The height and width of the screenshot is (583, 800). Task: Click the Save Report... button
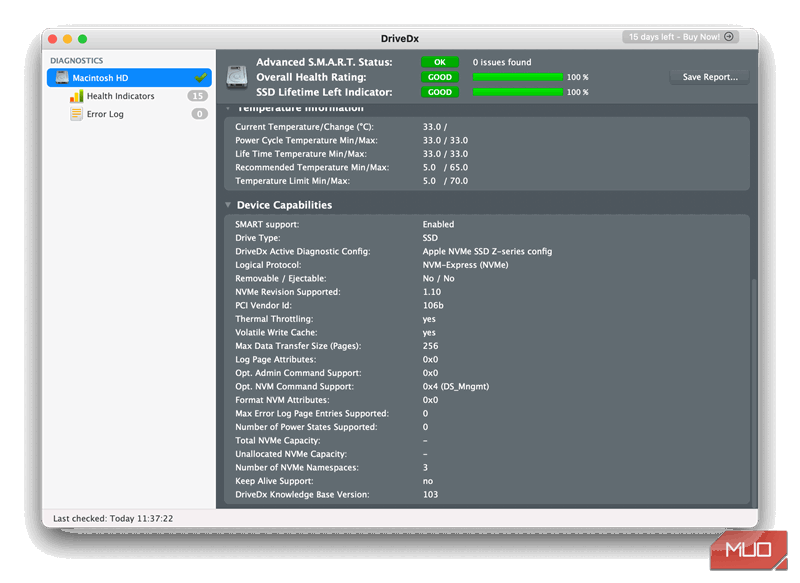pyautogui.click(x=710, y=77)
